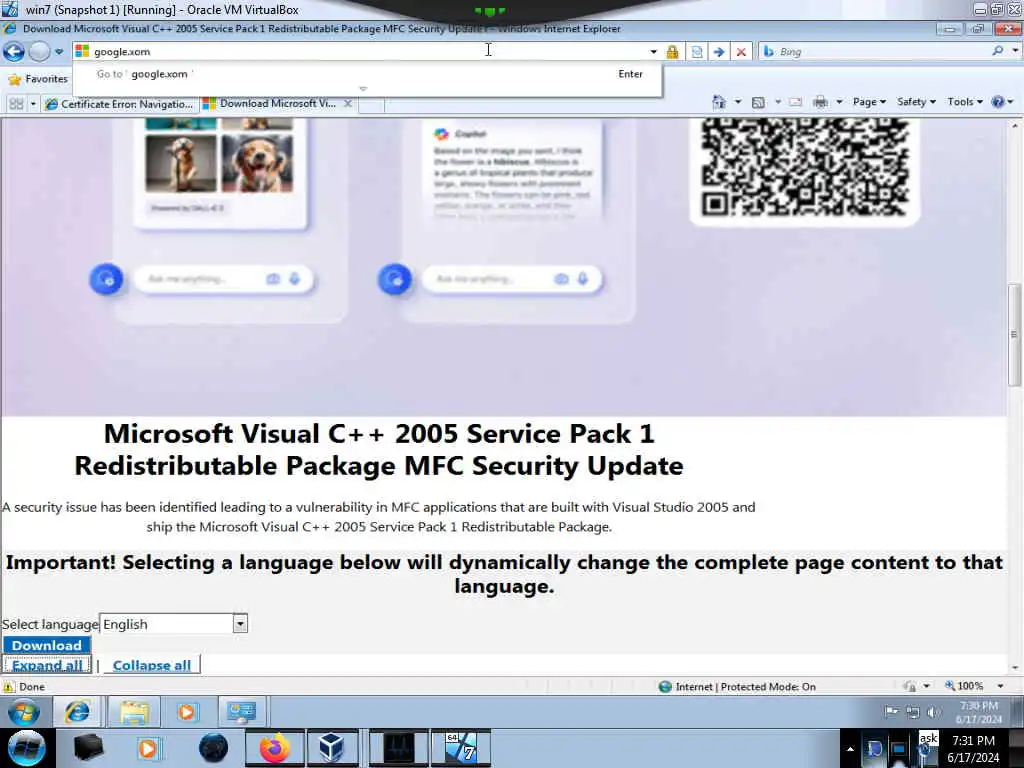
Task: Click the scrollbar down arrow
Action: pyautogui.click(x=1014, y=667)
